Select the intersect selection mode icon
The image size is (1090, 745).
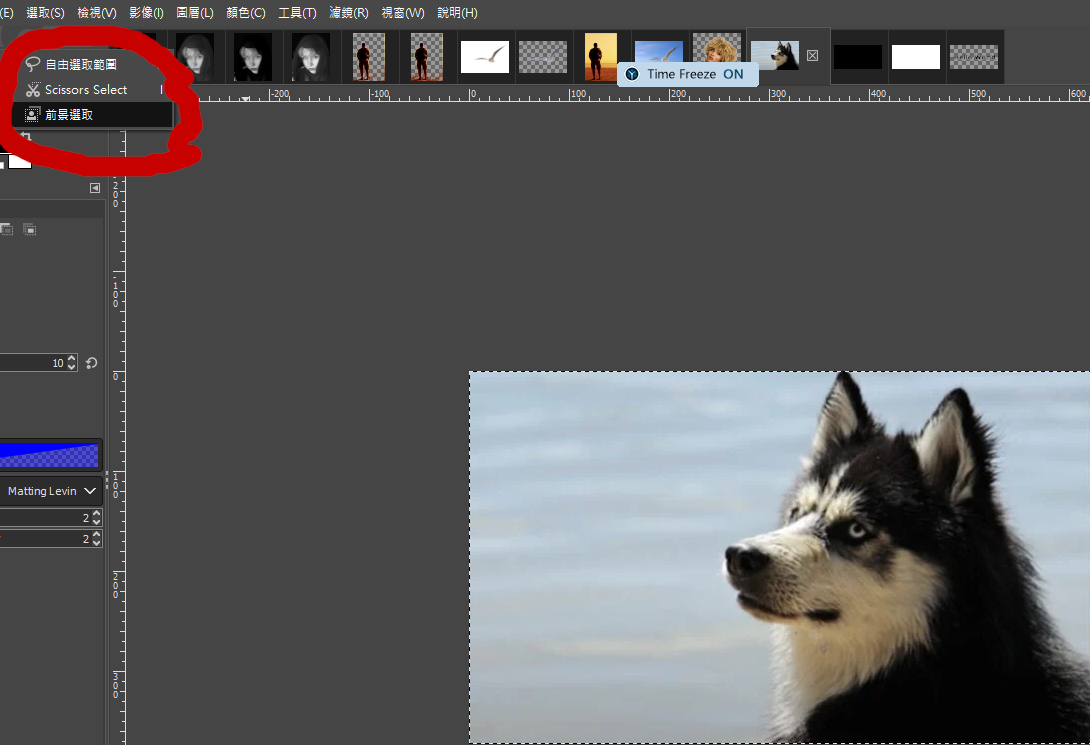pyautogui.click(x=30, y=229)
